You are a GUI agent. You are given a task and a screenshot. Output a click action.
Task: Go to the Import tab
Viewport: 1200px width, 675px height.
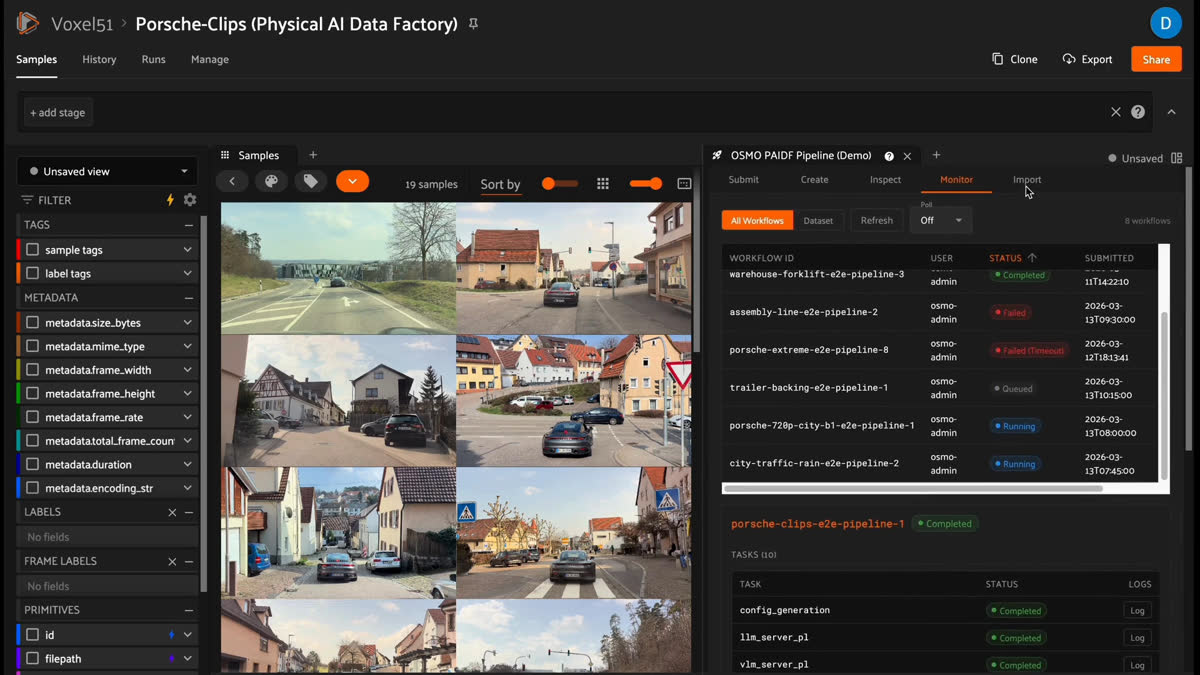click(x=1027, y=180)
